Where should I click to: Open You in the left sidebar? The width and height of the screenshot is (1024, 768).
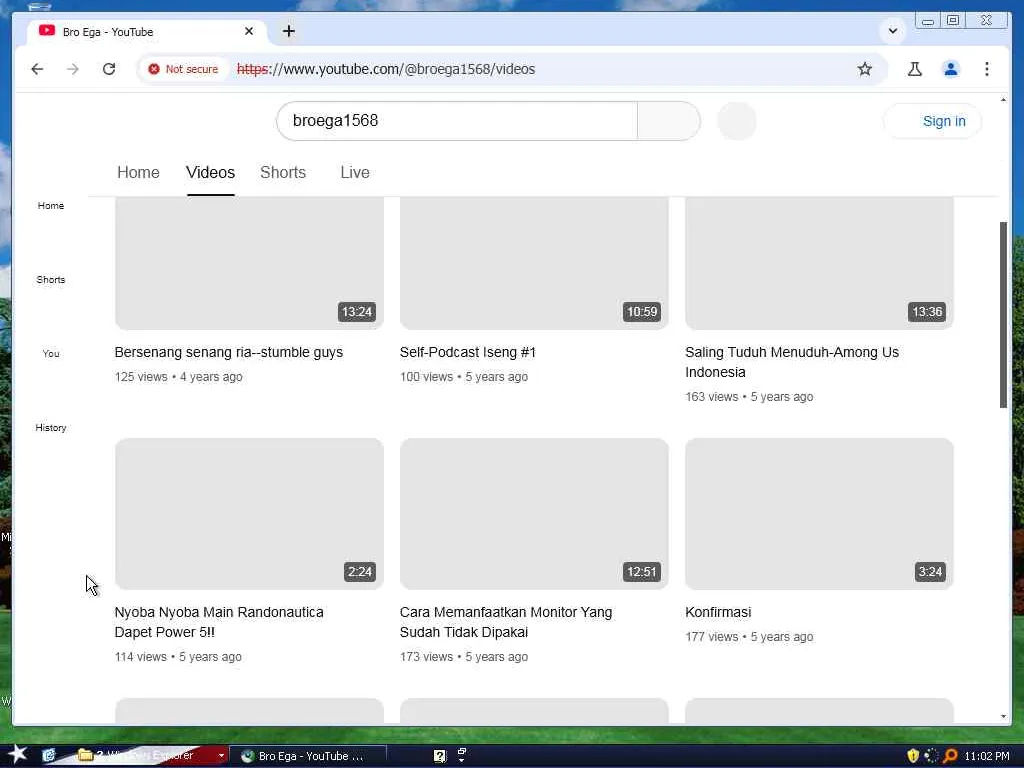[x=51, y=353]
